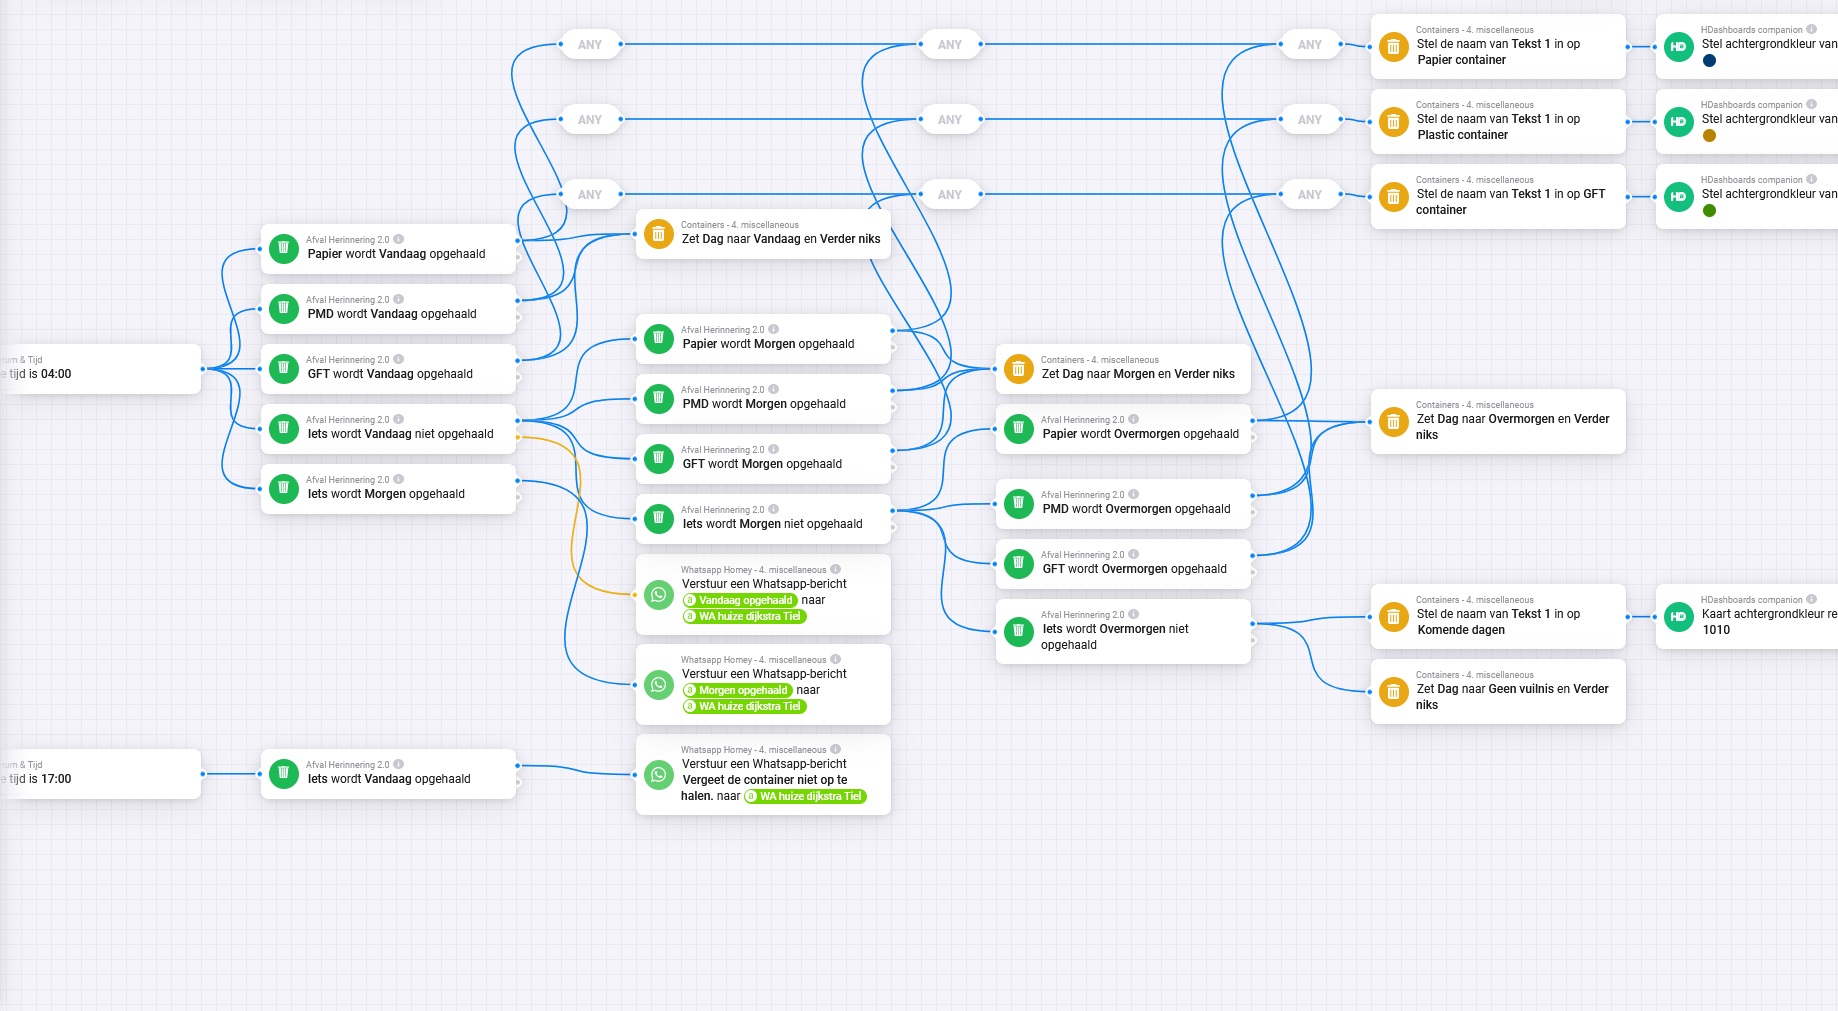Click the orange icon on the Komende dagen card
Viewport: 1838px width, 1011px height.
point(1393,617)
